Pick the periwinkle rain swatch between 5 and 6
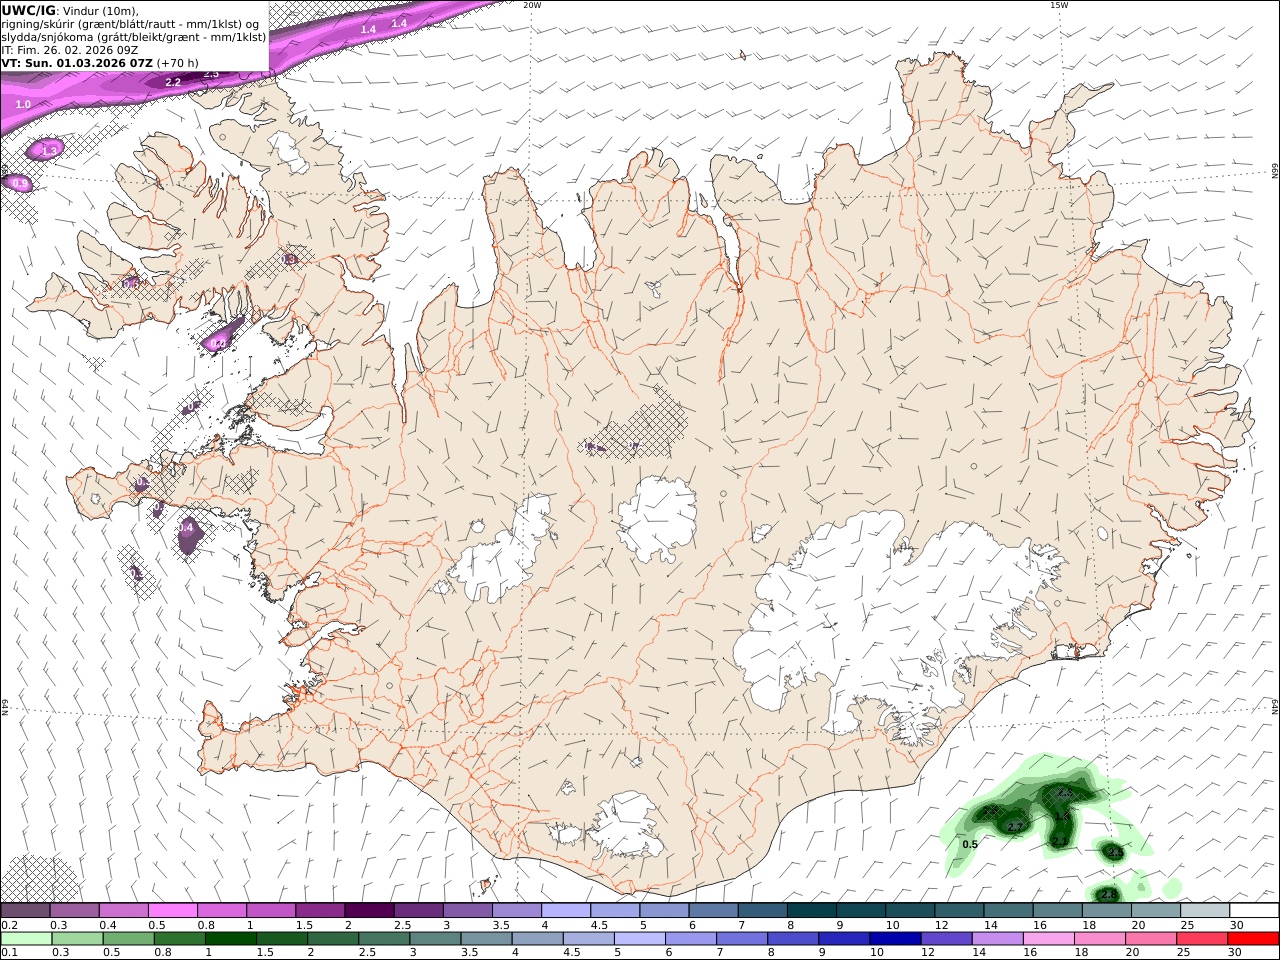 (640, 938)
